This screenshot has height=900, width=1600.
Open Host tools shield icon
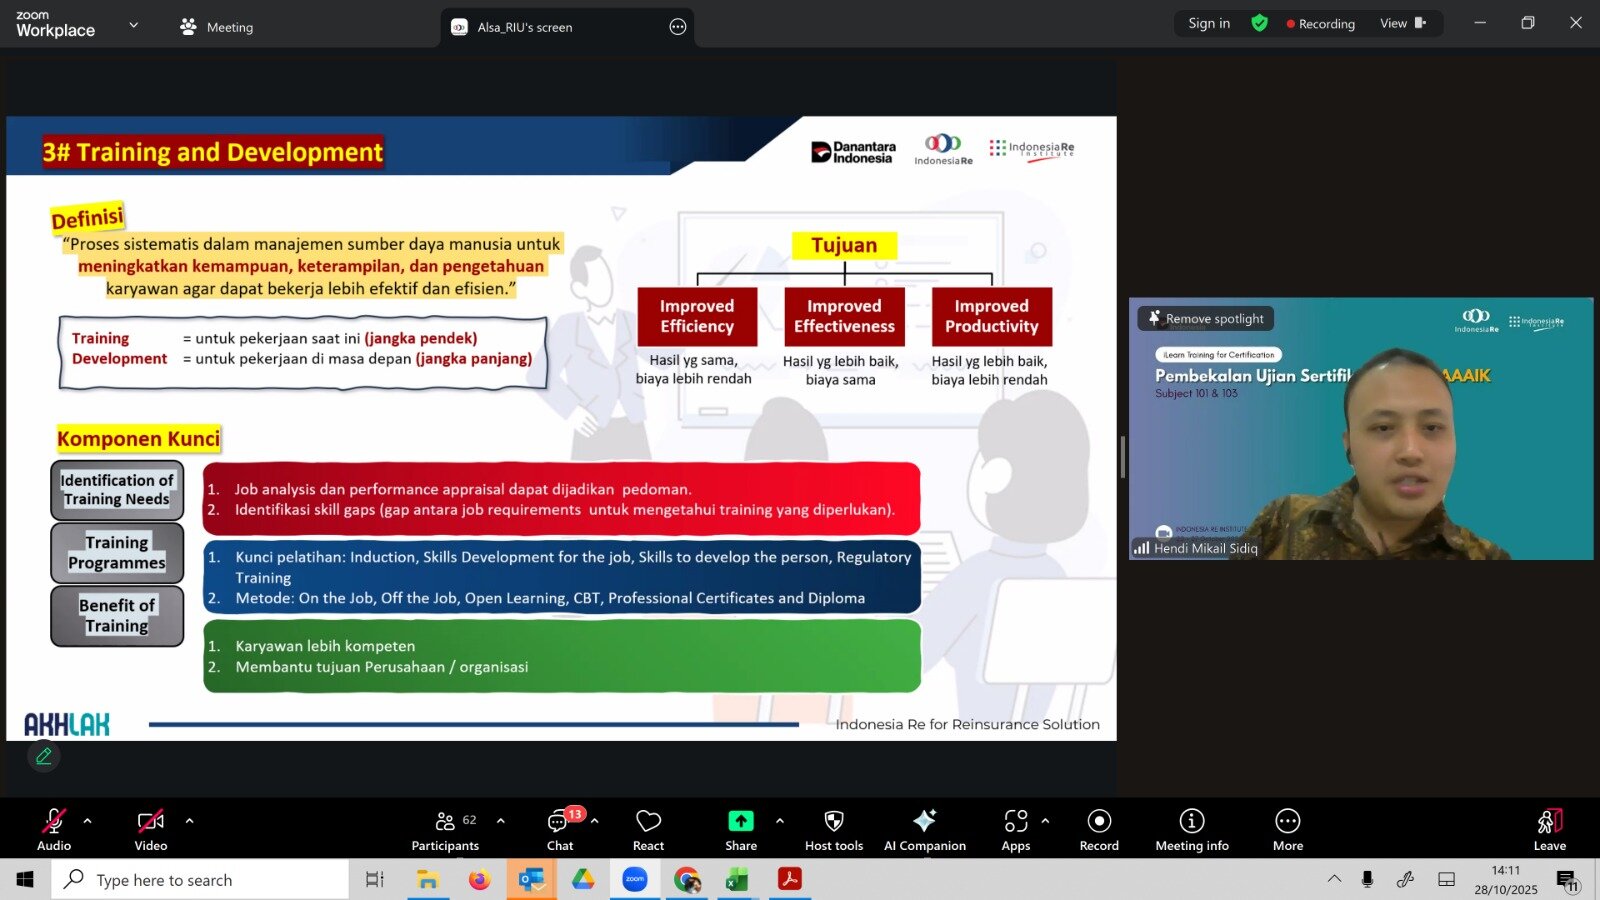[x=833, y=829]
